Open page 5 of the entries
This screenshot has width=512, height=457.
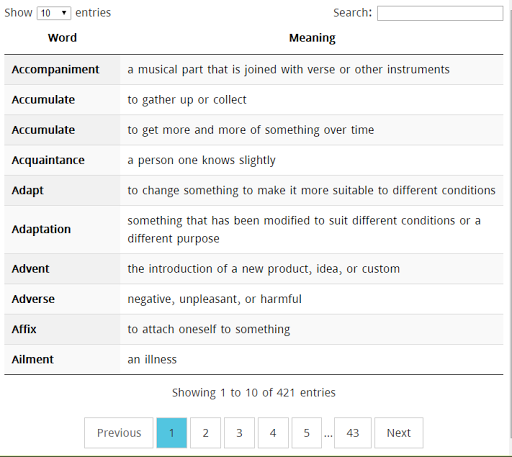(x=307, y=433)
